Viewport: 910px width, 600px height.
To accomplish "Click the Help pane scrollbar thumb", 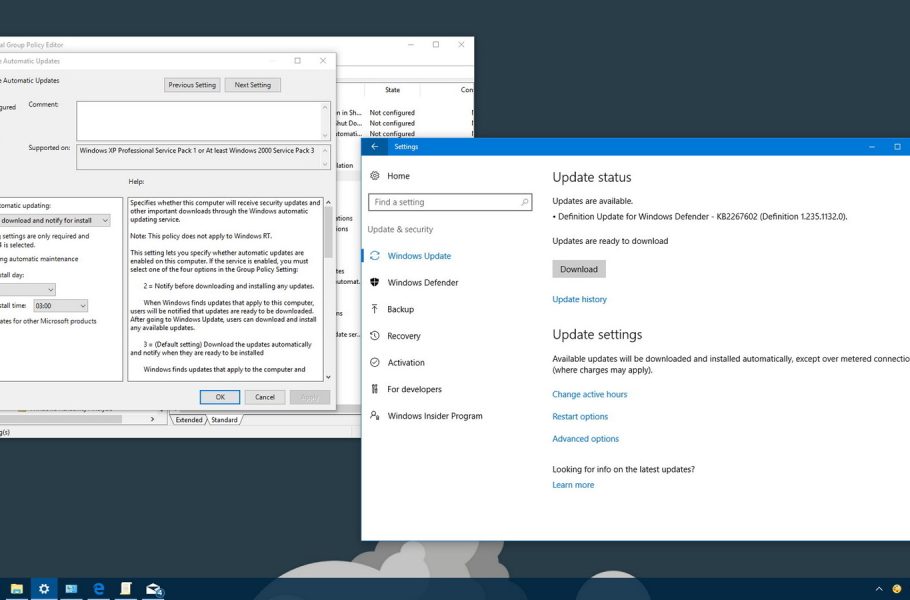I will [328, 232].
